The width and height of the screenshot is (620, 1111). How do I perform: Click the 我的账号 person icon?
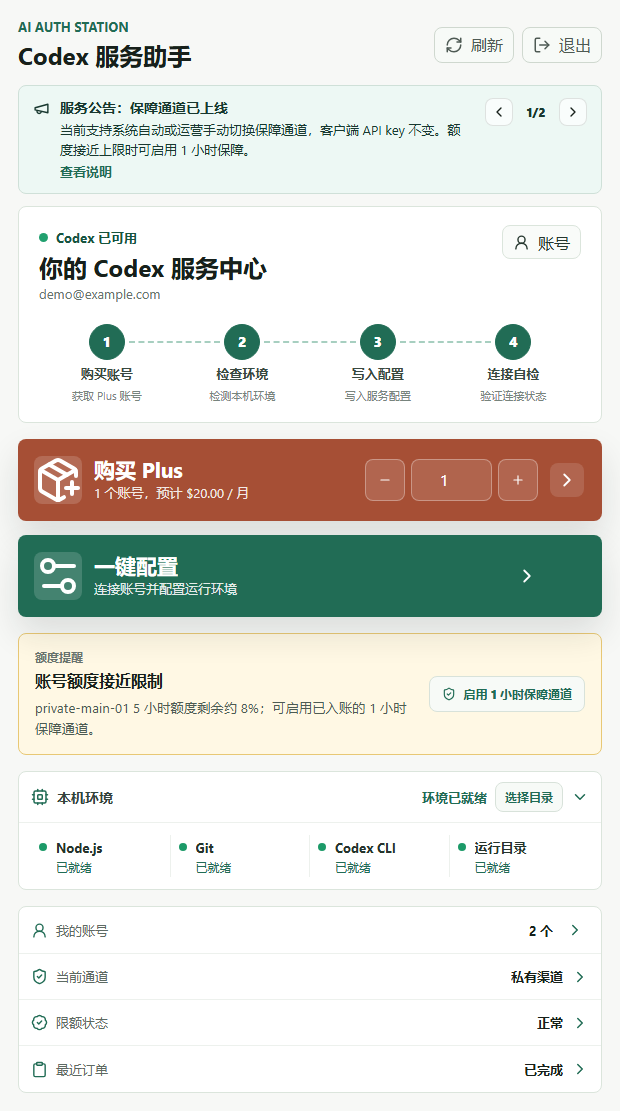(40, 930)
